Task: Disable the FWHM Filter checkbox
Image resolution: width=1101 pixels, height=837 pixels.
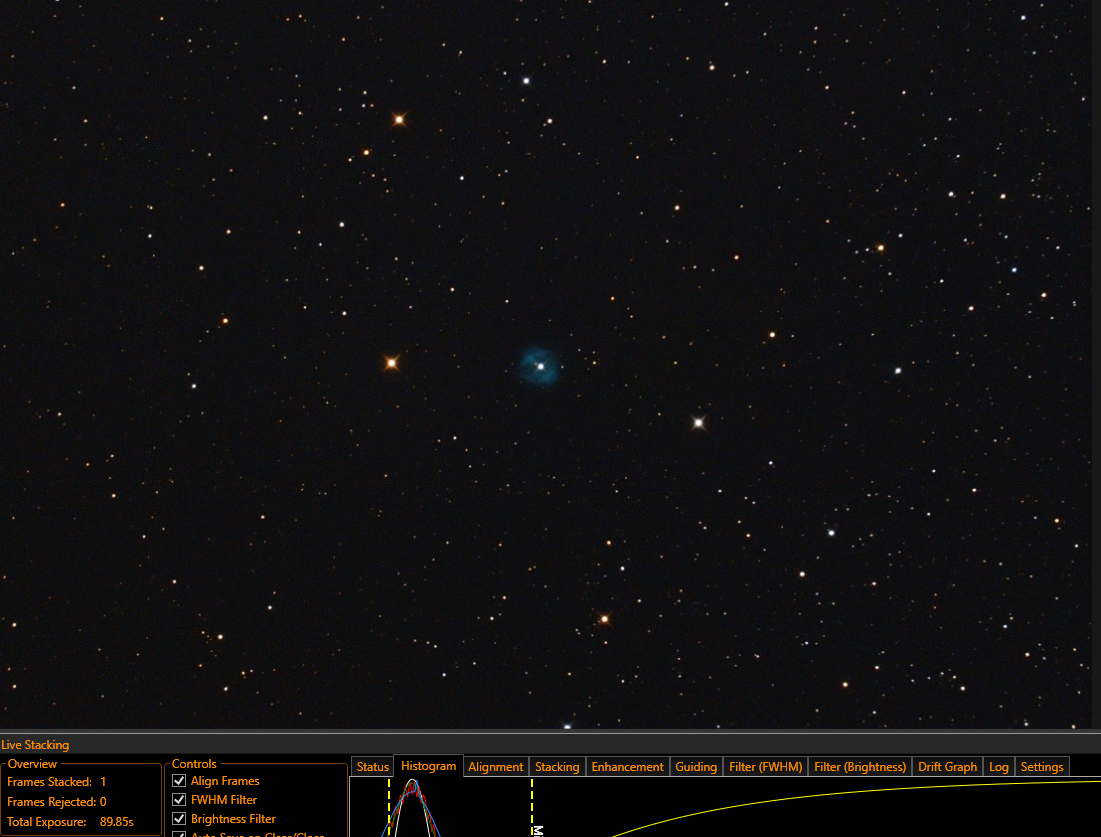Action: [179, 800]
